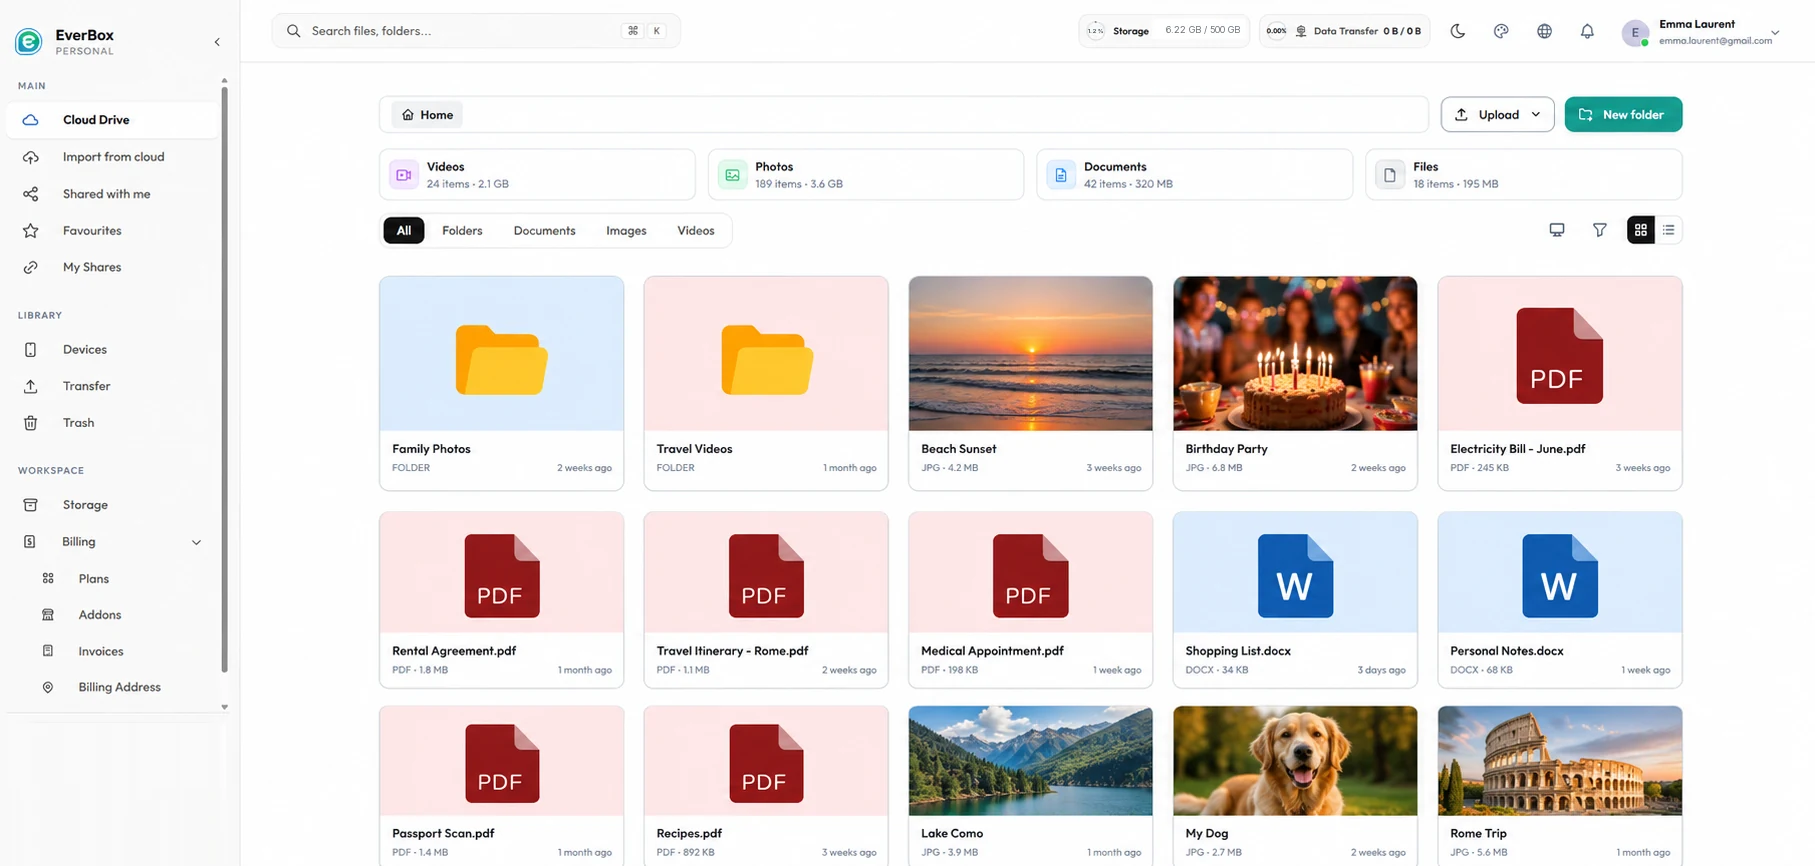This screenshot has width=1815, height=866.
Task: Open Rome Trip image
Action: pos(1560,786)
